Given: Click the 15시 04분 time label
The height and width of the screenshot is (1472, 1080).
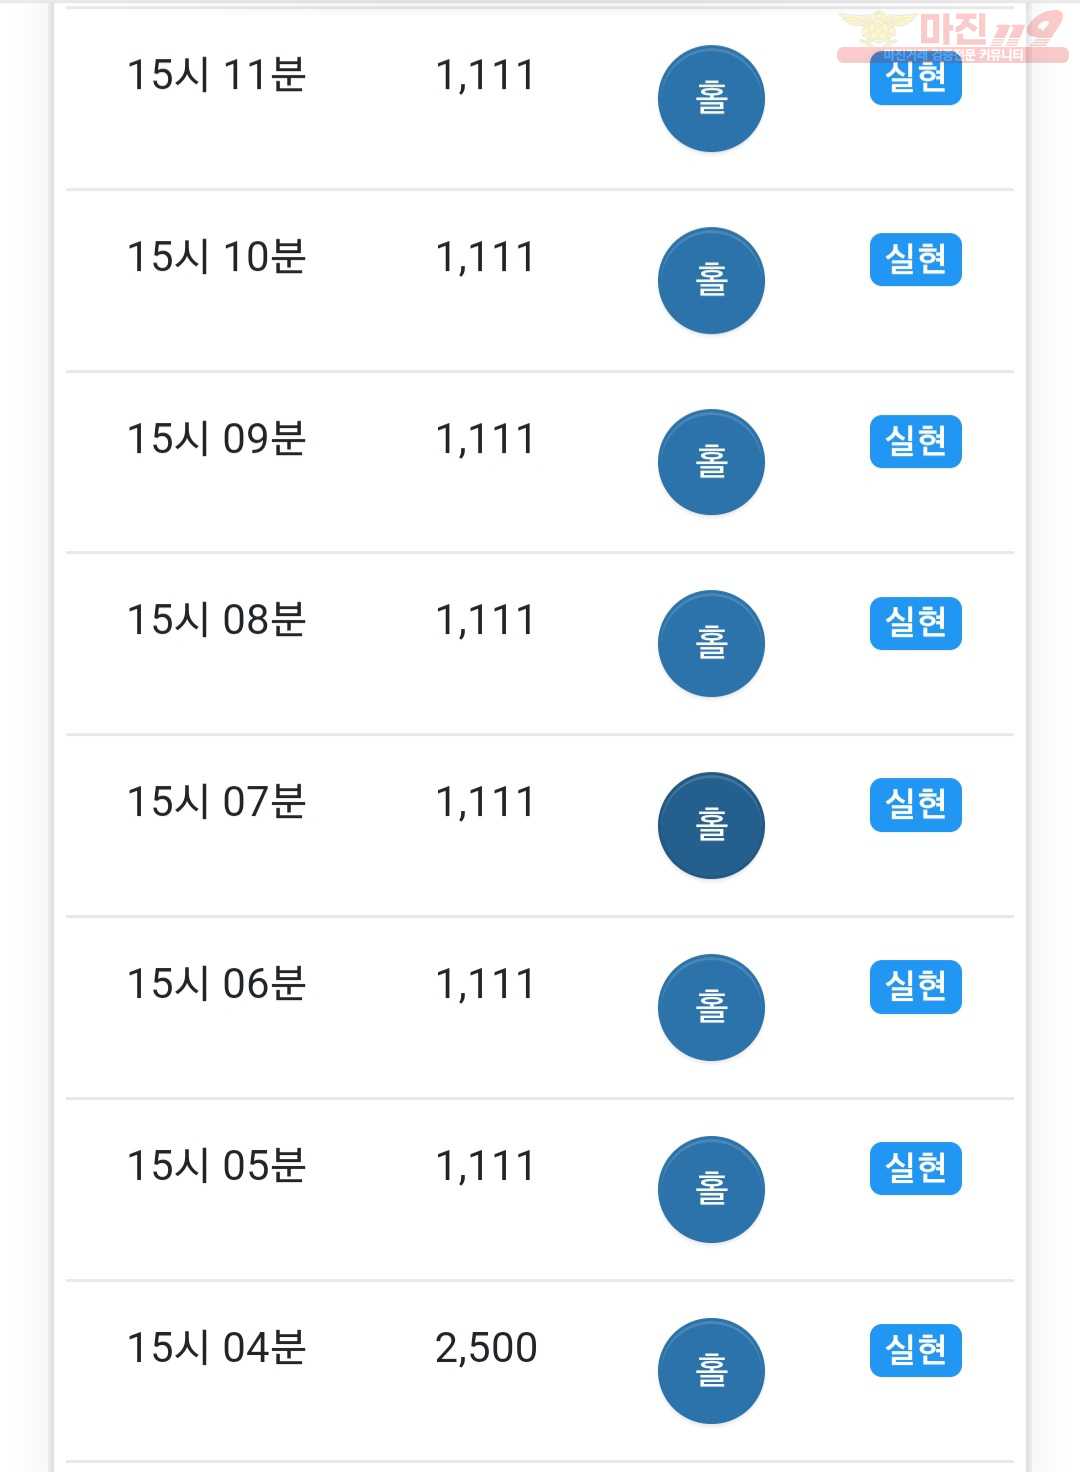Looking at the screenshot, I should [x=216, y=1347].
